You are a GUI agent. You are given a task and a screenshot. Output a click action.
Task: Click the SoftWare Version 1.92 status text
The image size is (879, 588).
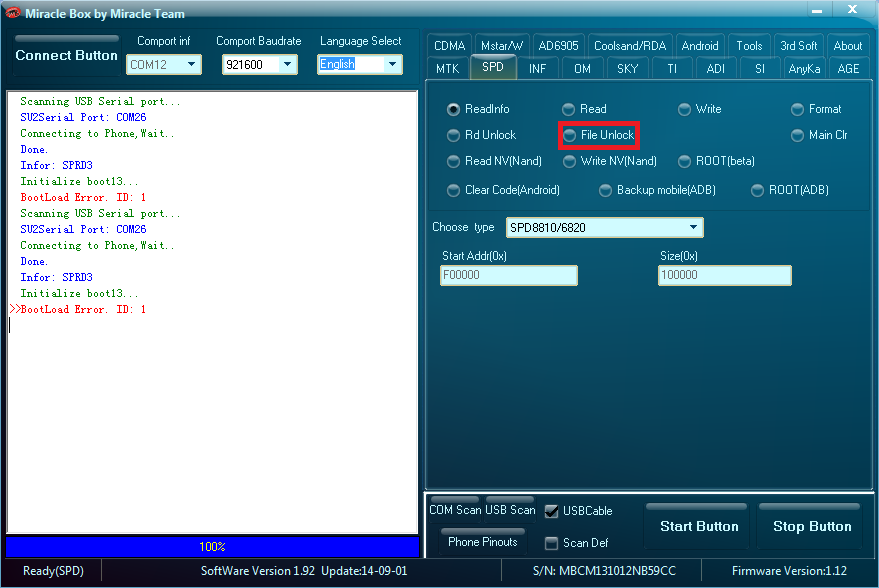[x=304, y=571]
